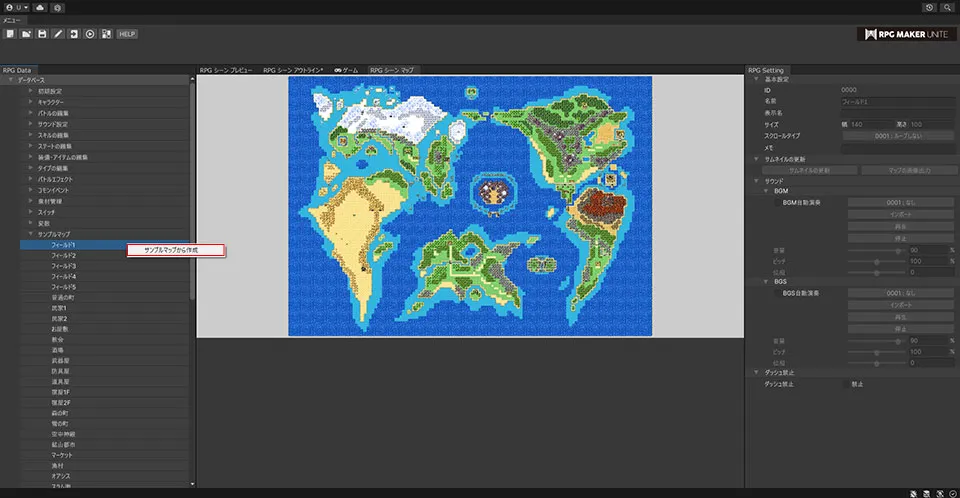The image size is (960, 498).
Task: Adjust the BGM ピッチ slider
Action: click(x=877, y=260)
